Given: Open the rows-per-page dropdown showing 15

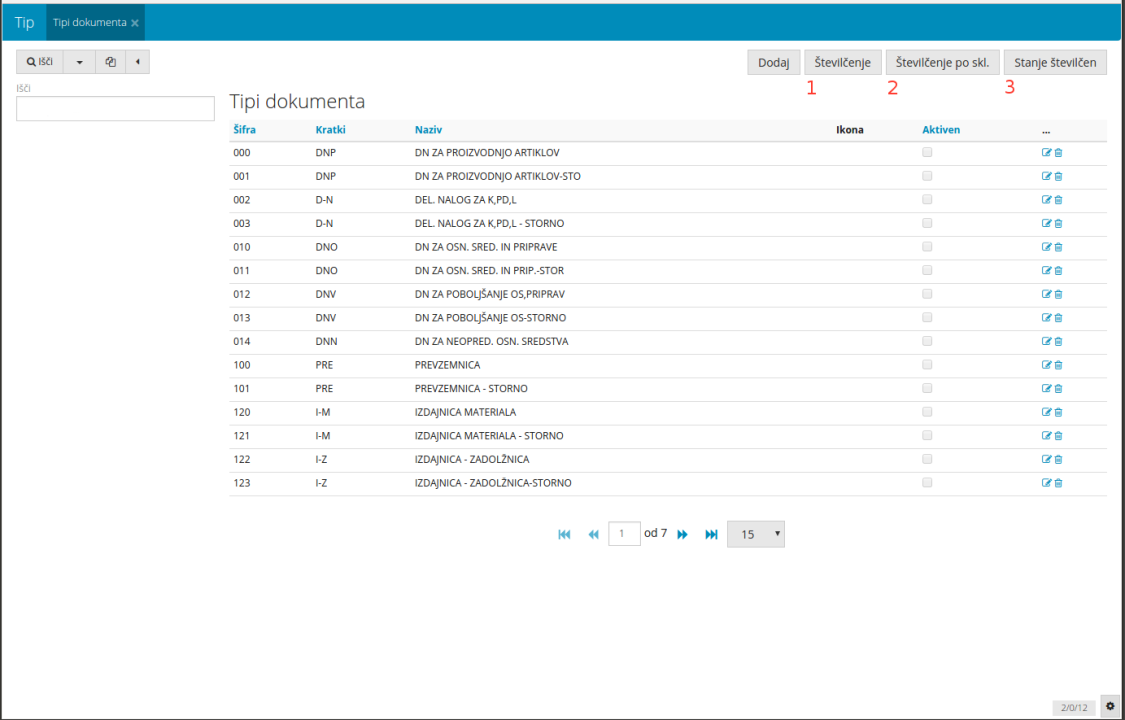Looking at the screenshot, I should coord(756,534).
